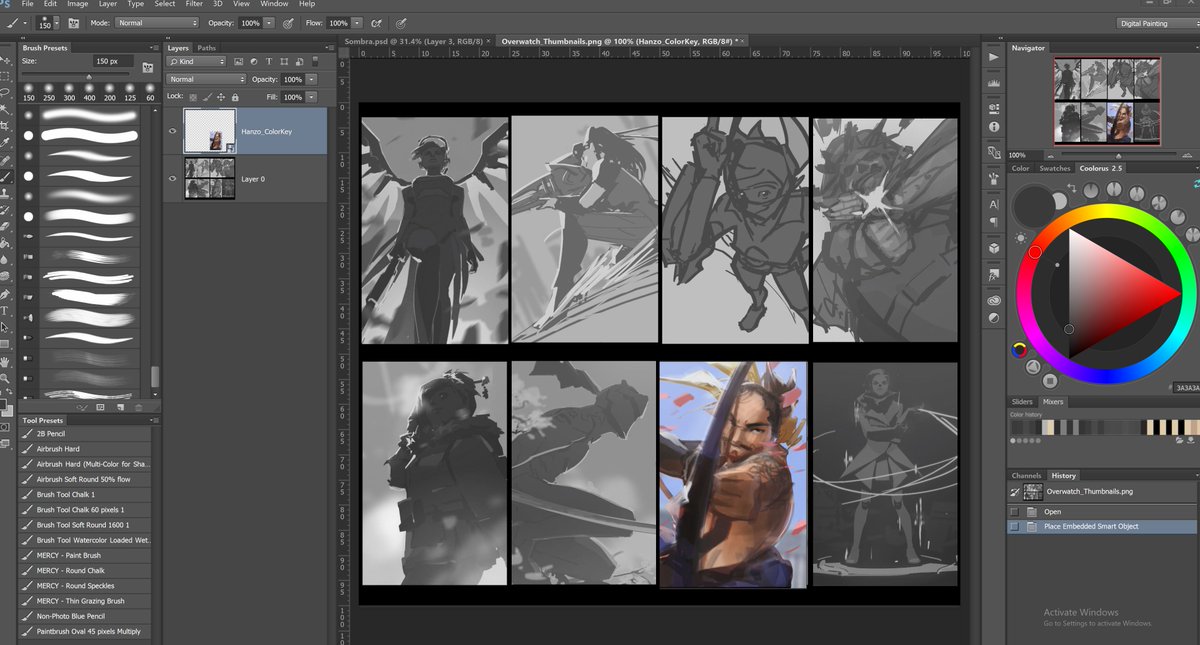The height and width of the screenshot is (645, 1200).
Task: Filter layers by type (T) icon
Action: click(269, 62)
